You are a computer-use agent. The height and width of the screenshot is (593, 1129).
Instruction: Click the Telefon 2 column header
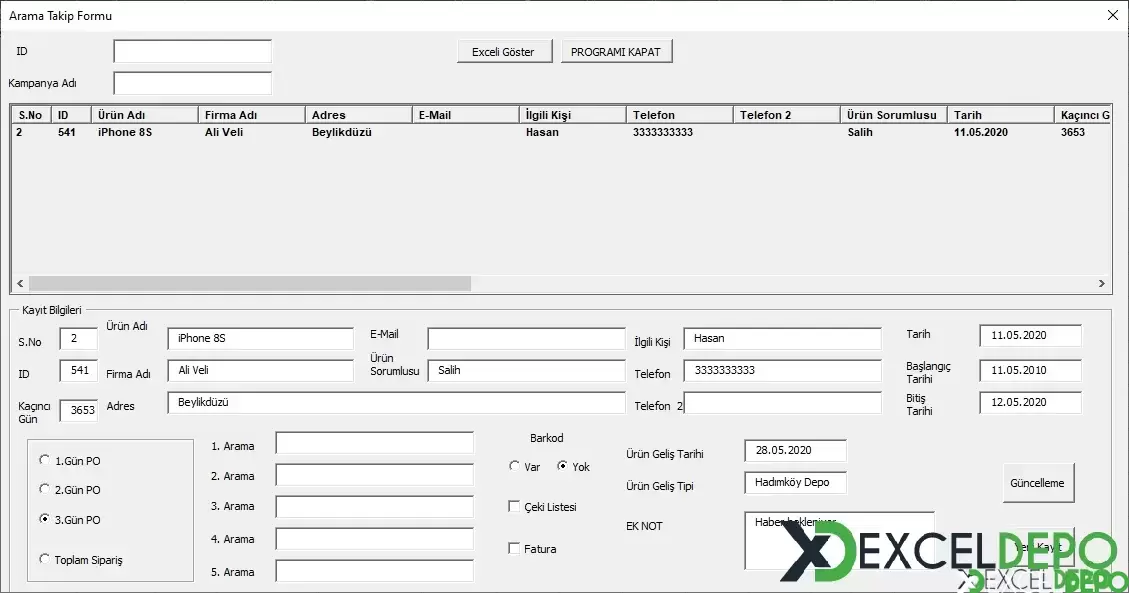[786, 115]
